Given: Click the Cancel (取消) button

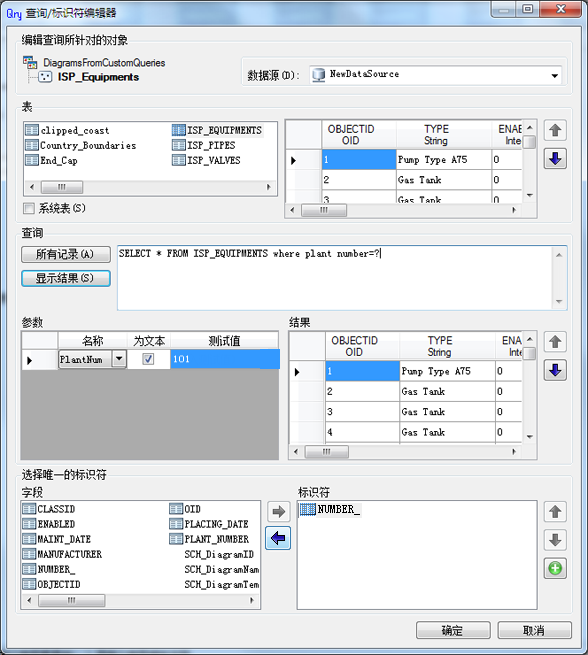Looking at the screenshot, I should pyautogui.click(x=535, y=630).
